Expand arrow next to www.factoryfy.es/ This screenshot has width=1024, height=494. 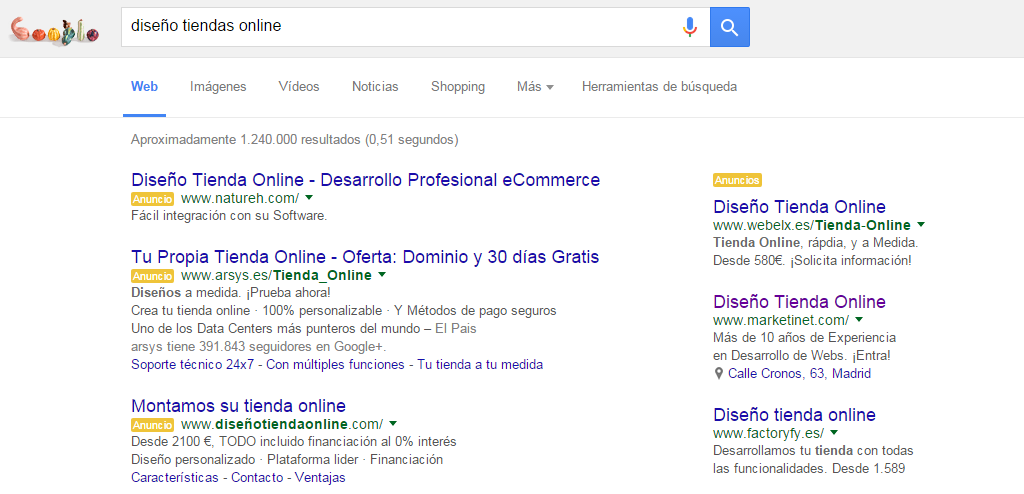(834, 432)
